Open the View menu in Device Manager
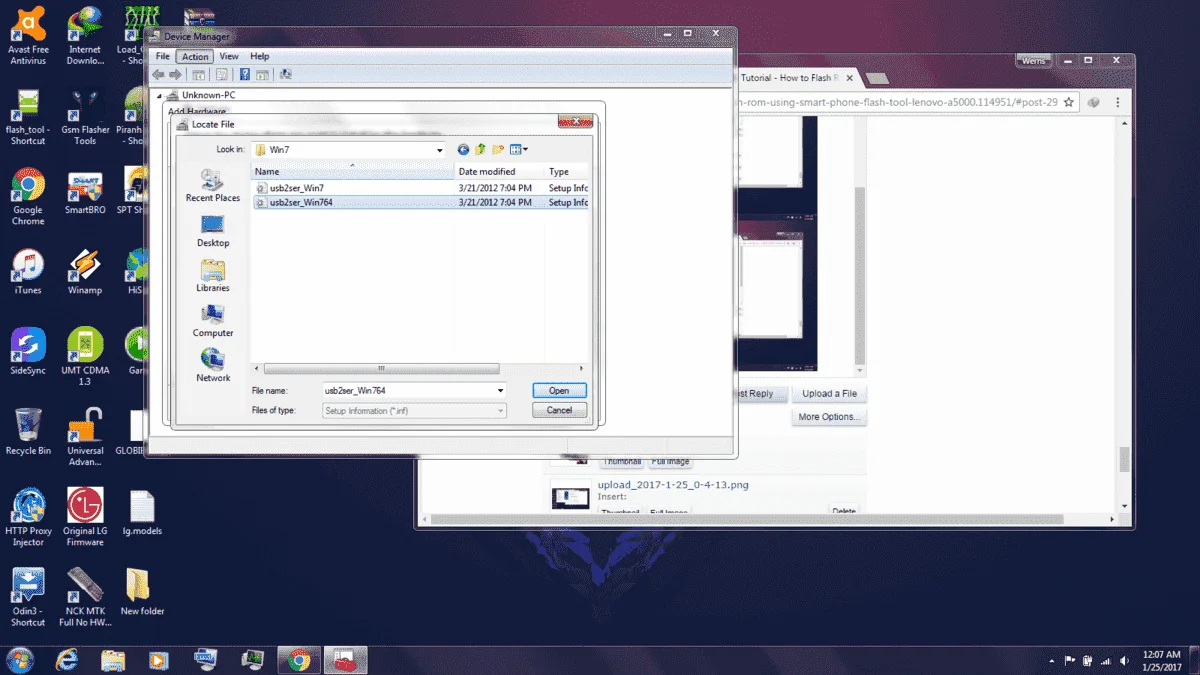This screenshot has width=1200, height=675. click(x=229, y=57)
